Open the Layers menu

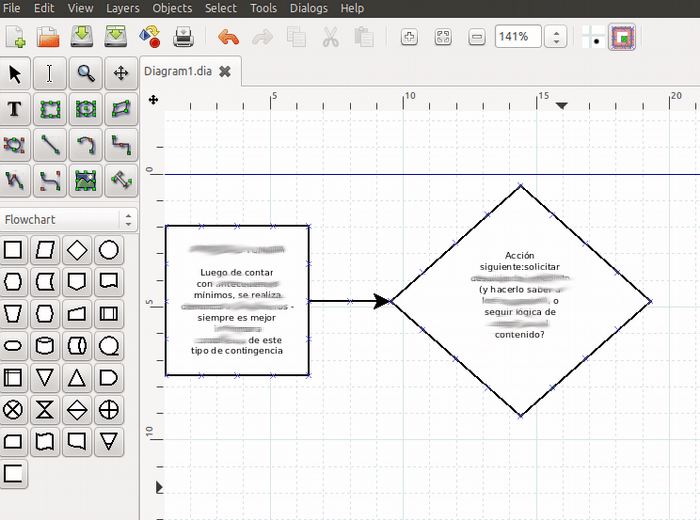coord(123,8)
